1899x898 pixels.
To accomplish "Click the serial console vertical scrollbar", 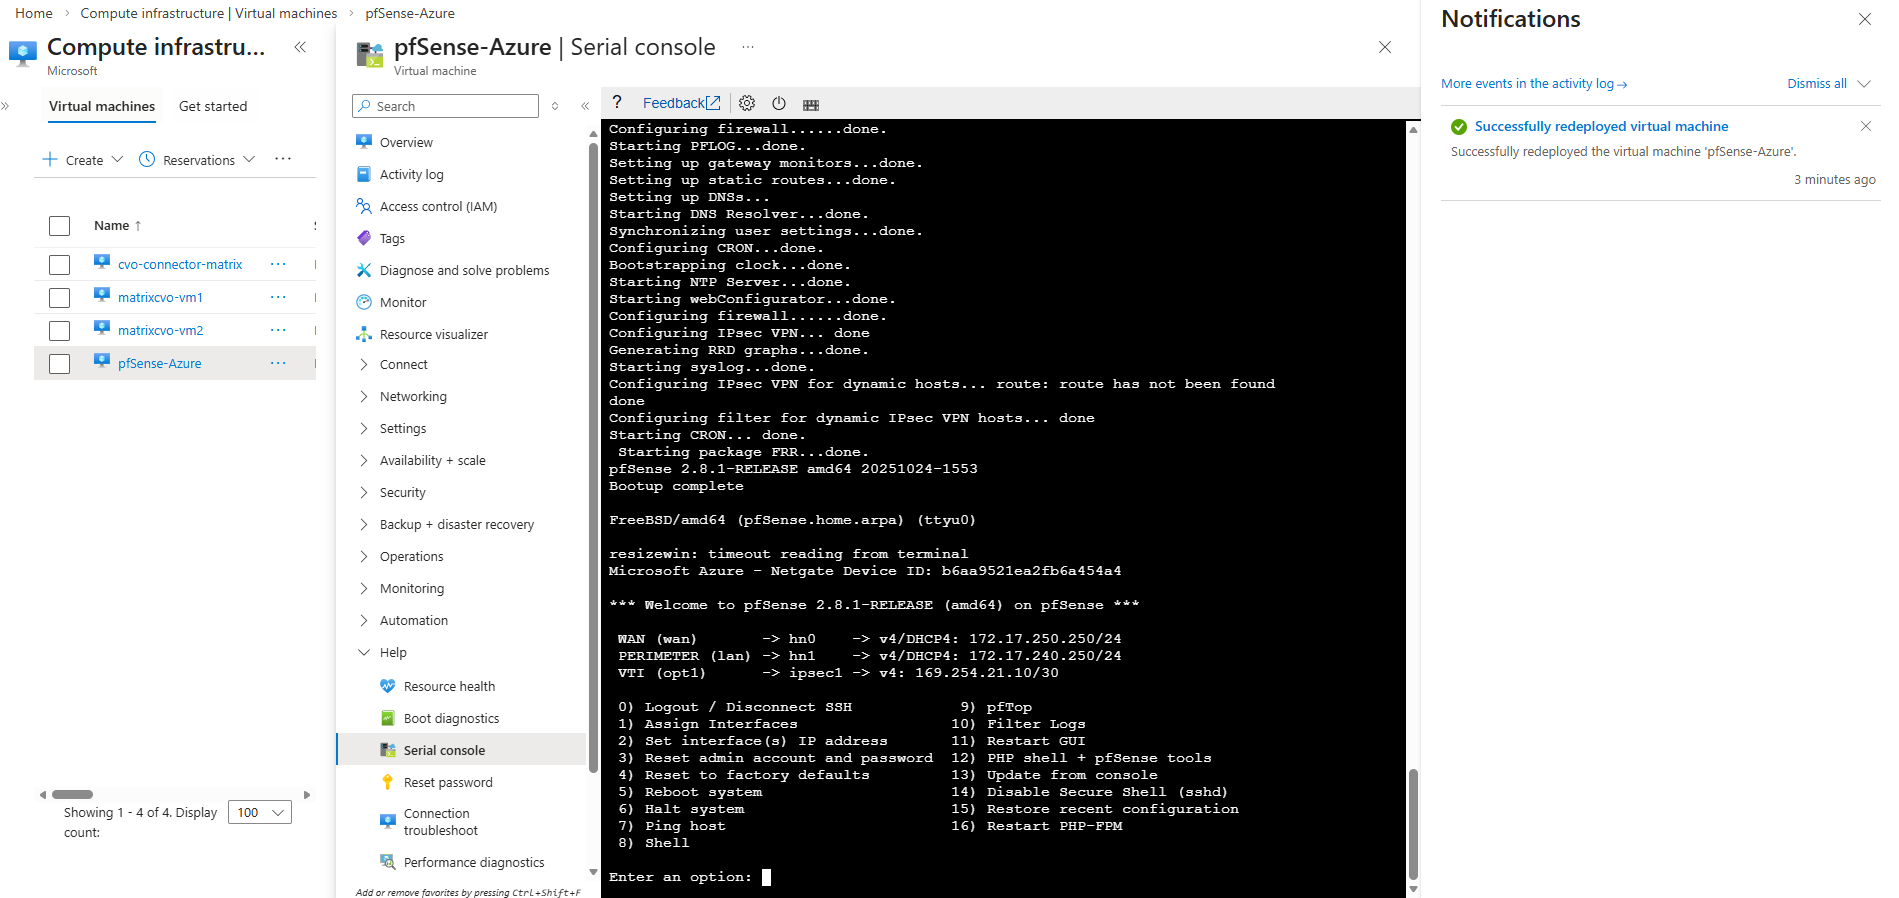I will pos(1413,824).
